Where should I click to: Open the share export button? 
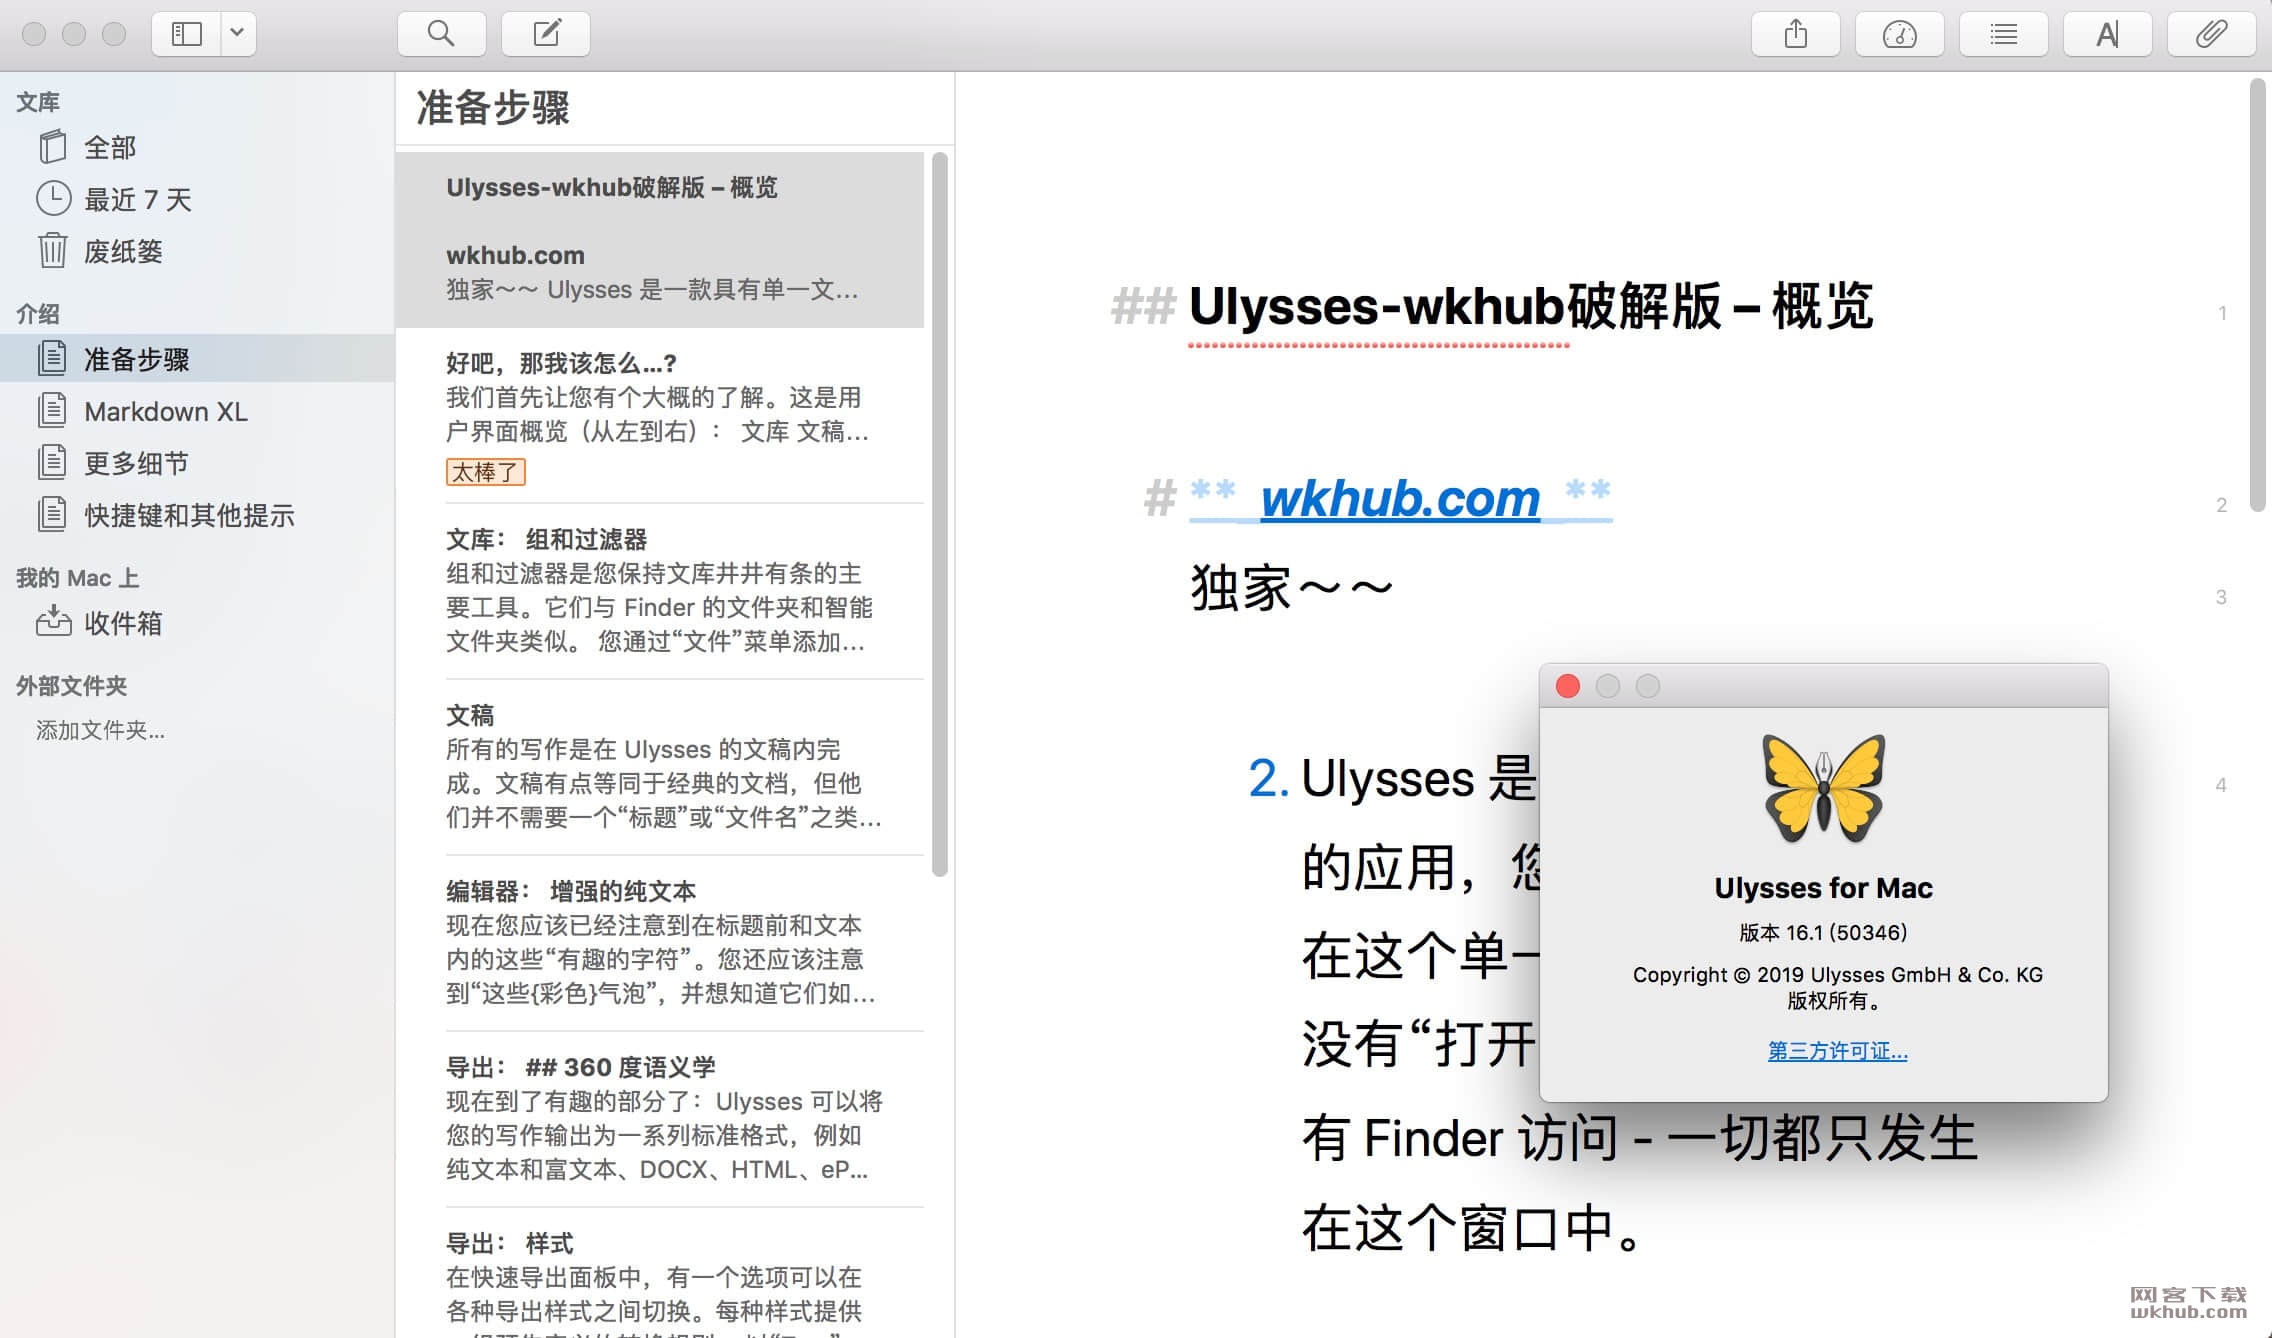1796,34
